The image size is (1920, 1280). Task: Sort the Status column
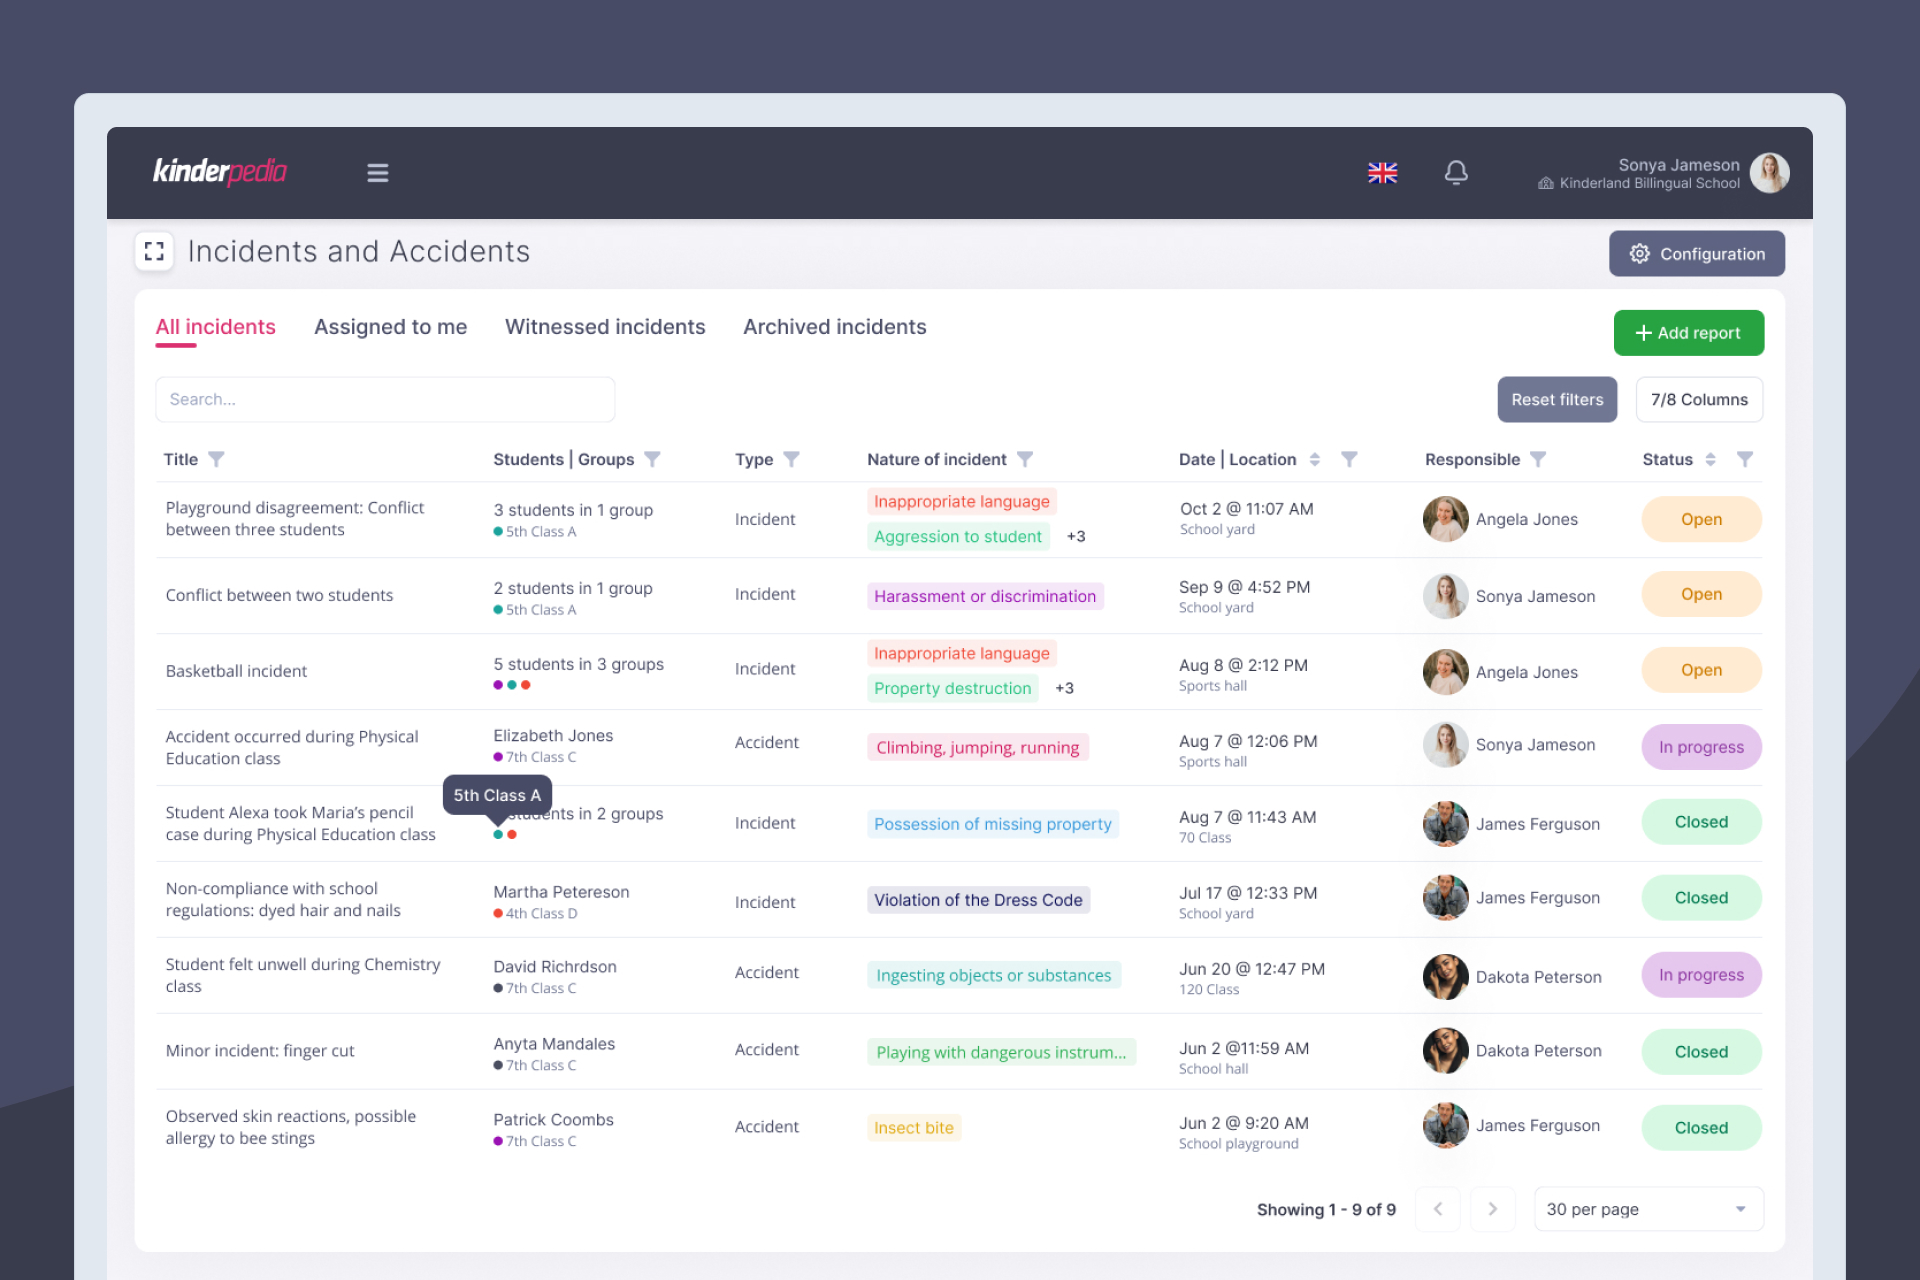click(x=1711, y=459)
